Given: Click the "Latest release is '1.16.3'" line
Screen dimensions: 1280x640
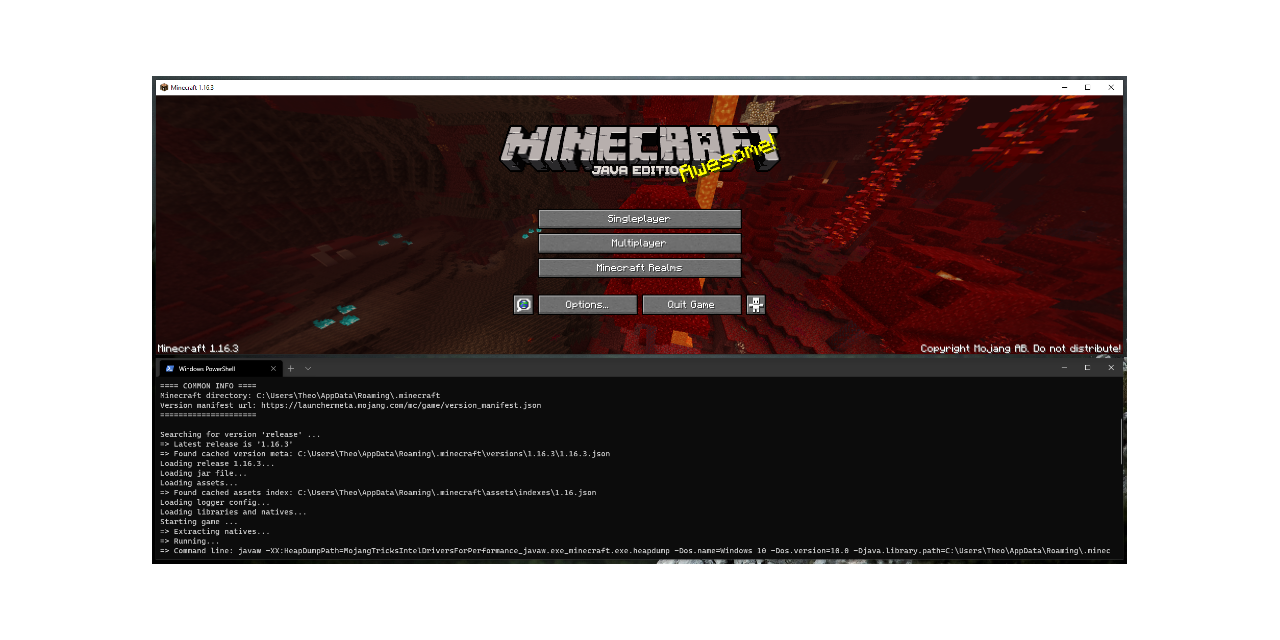Looking at the screenshot, I should (x=227, y=444).
